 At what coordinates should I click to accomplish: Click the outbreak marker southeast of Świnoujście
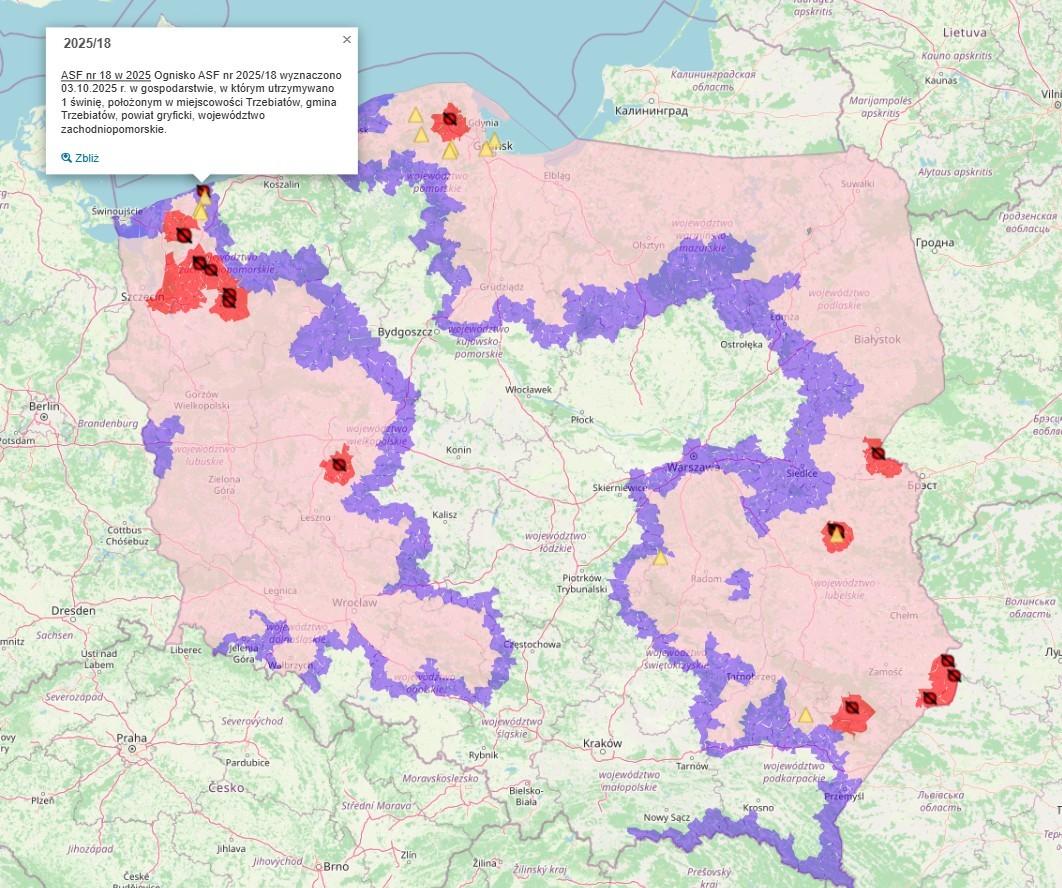[184, 235]
